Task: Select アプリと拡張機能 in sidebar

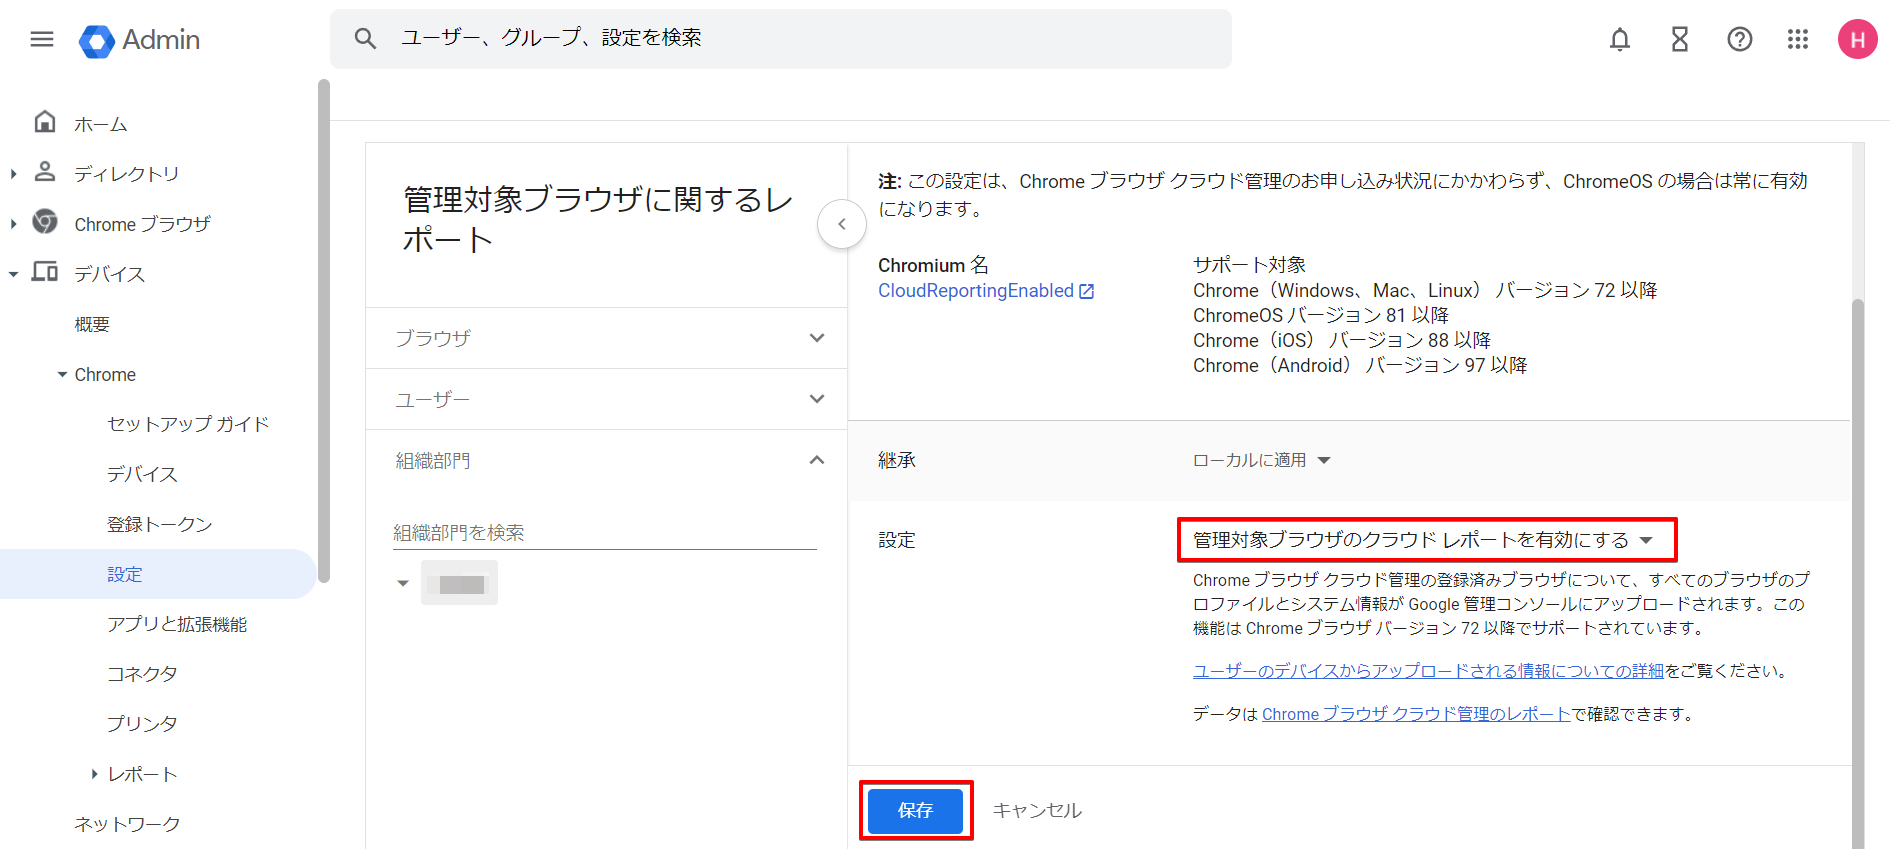Action: point(177,624)
